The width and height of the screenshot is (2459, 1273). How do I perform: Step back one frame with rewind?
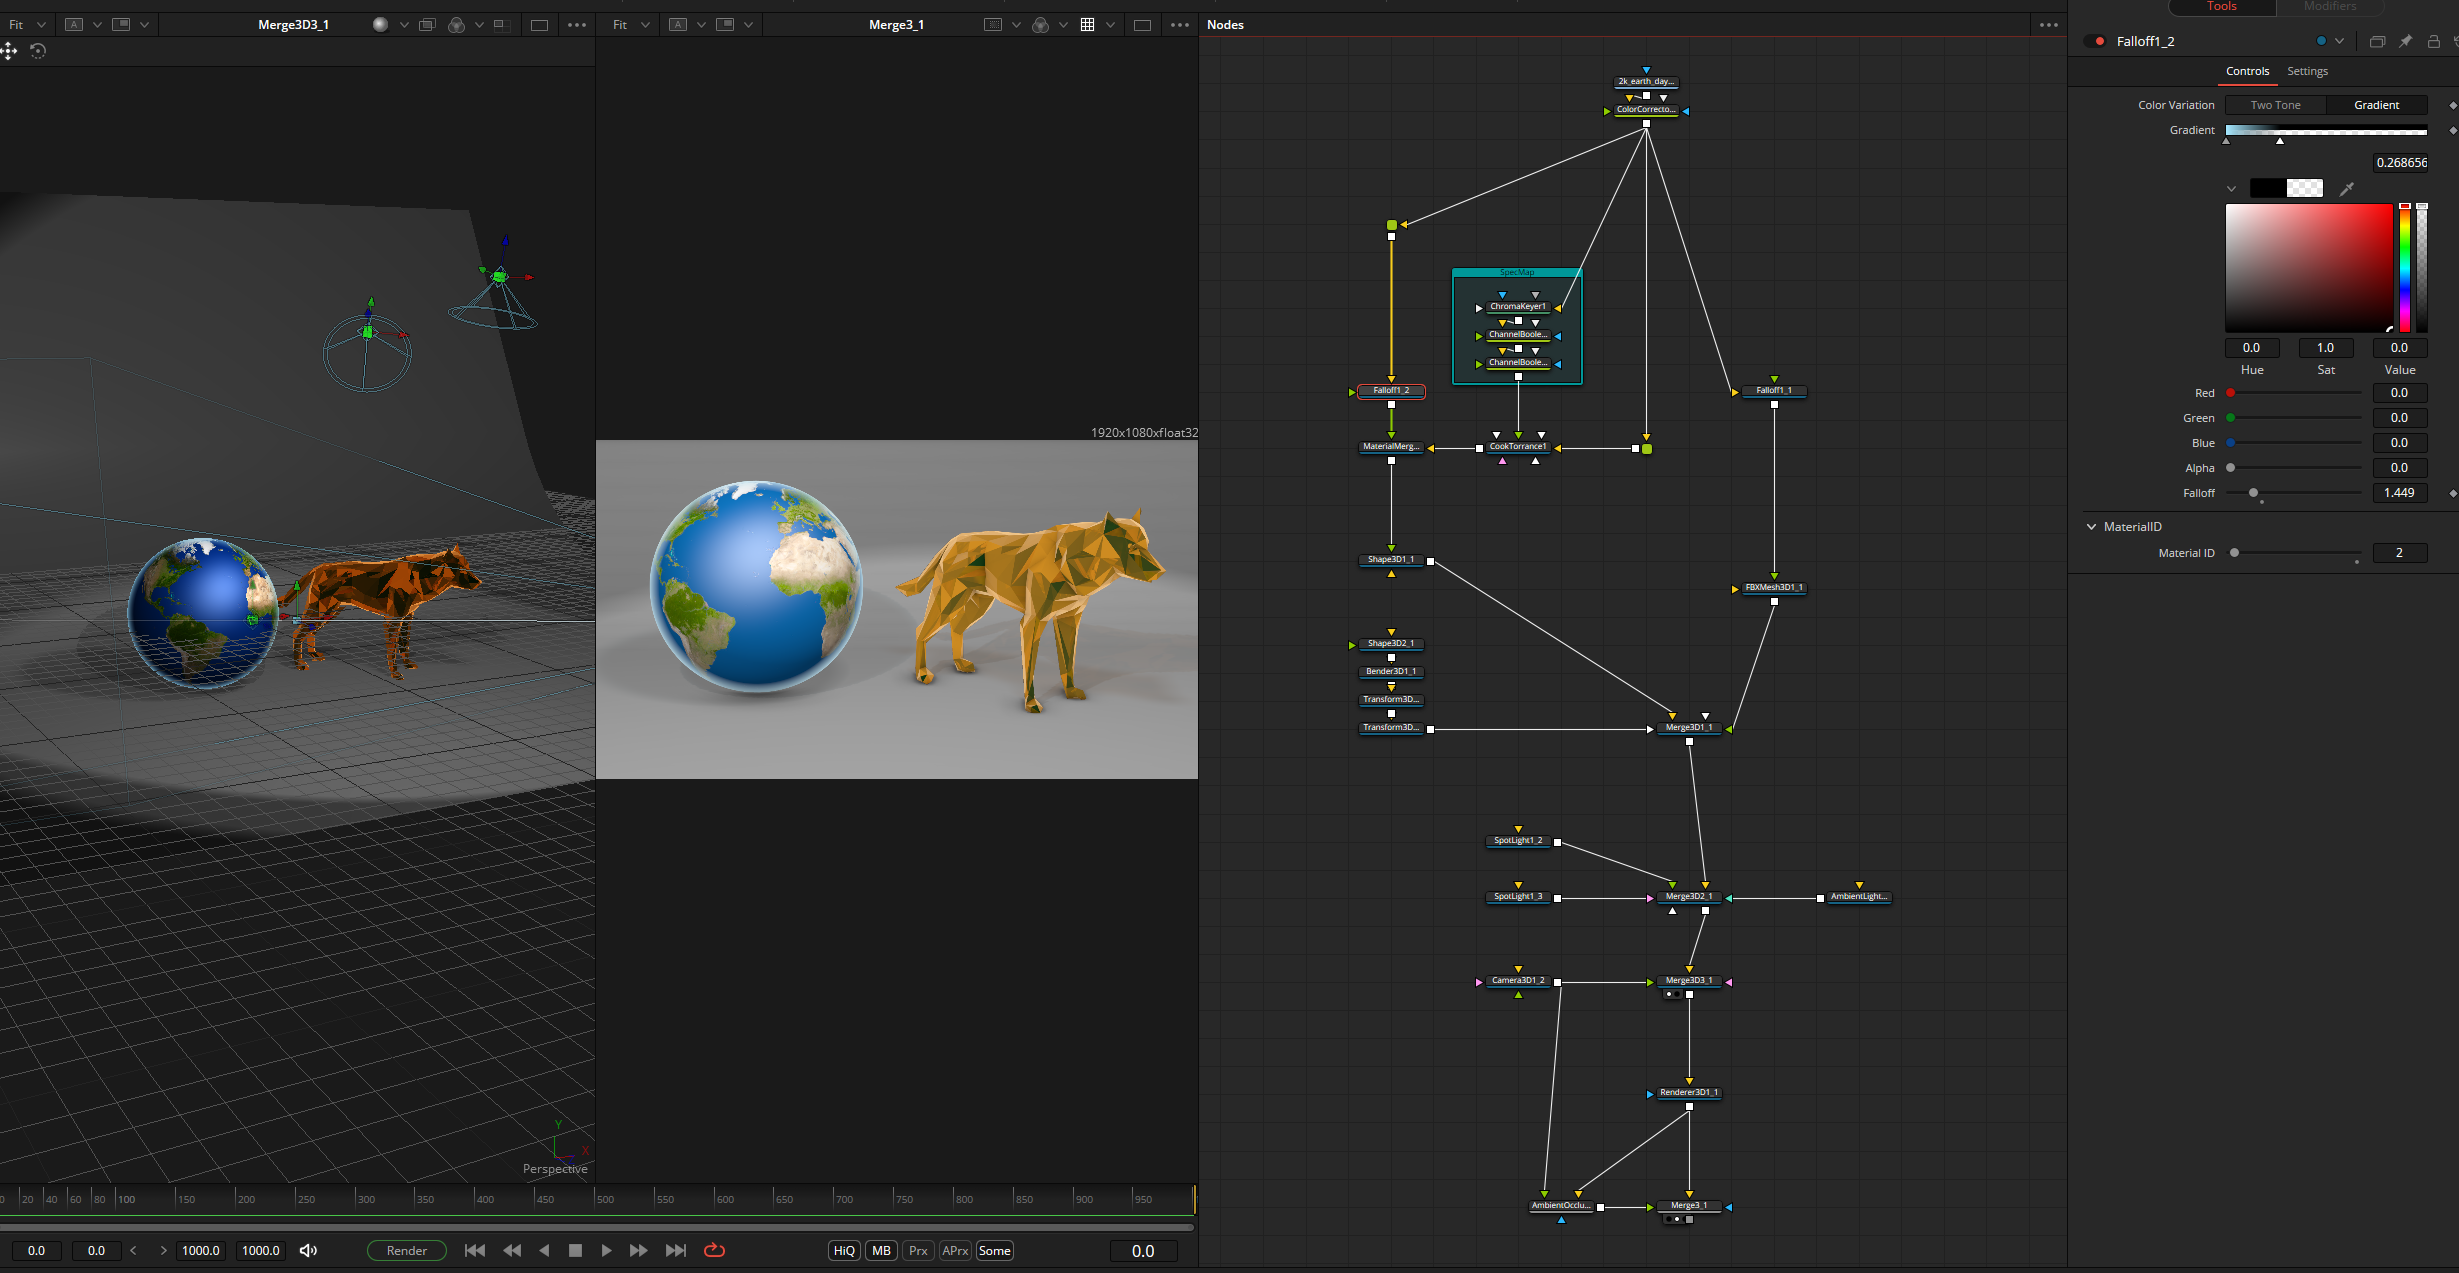(x=512, y=1250)
